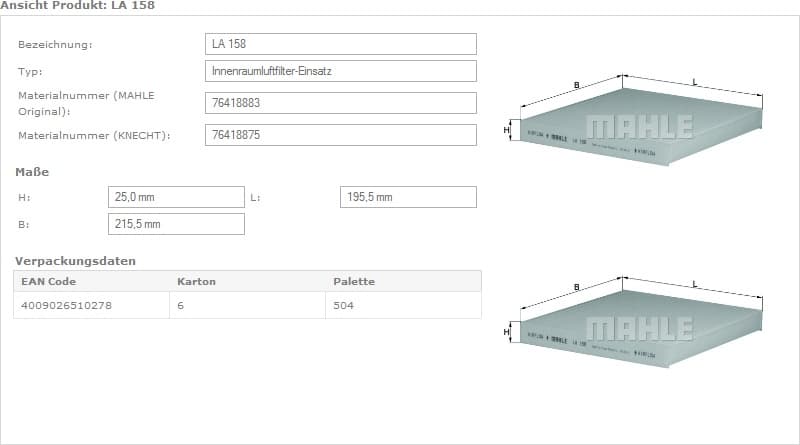Click the KNECHT material number field 76418875
The width and height of the screenshot is (800, 445).
point(340,134)
